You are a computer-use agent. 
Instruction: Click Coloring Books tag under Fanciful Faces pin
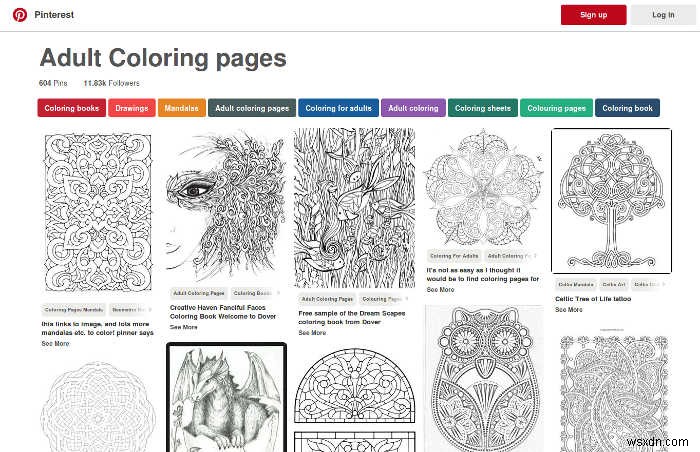pos(252,293)
